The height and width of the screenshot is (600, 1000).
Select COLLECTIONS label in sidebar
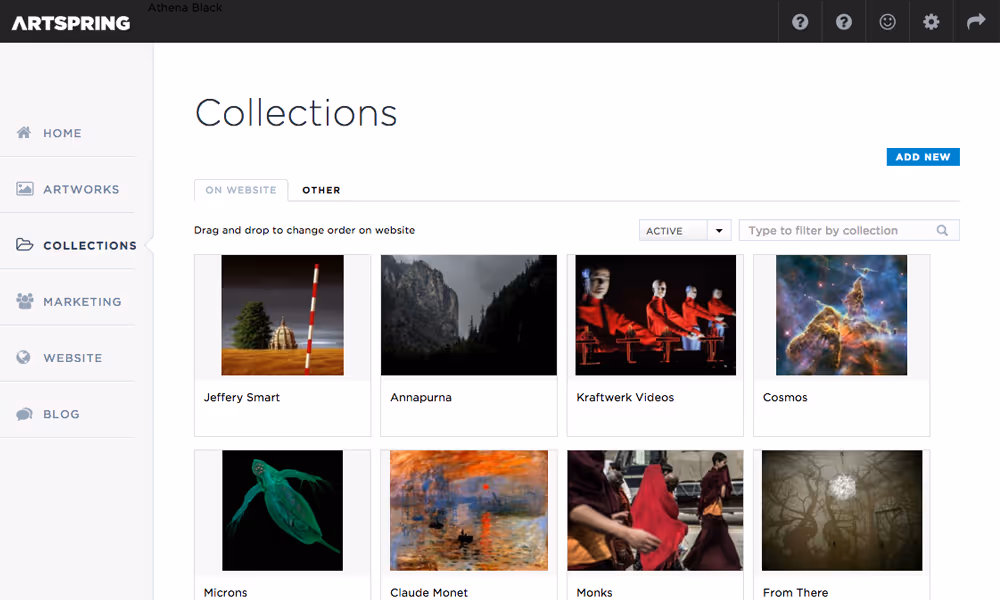pos(90,245)
